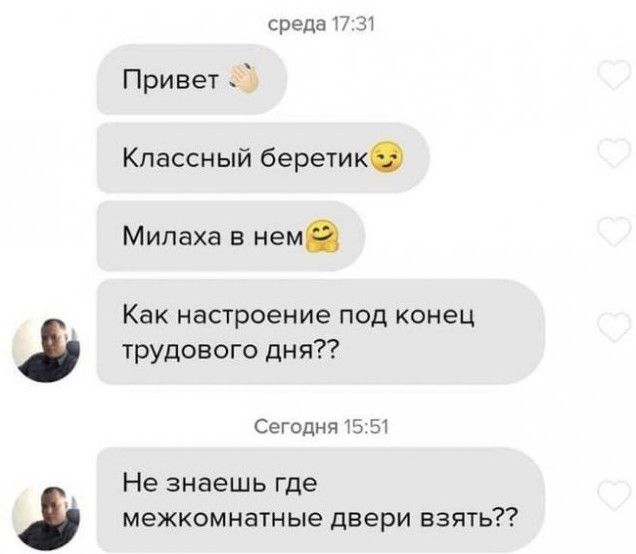This screenshot has height=554, width=636.
Task: Open sender avatar beside "Как настроение" message
Action: coord(46,350)
